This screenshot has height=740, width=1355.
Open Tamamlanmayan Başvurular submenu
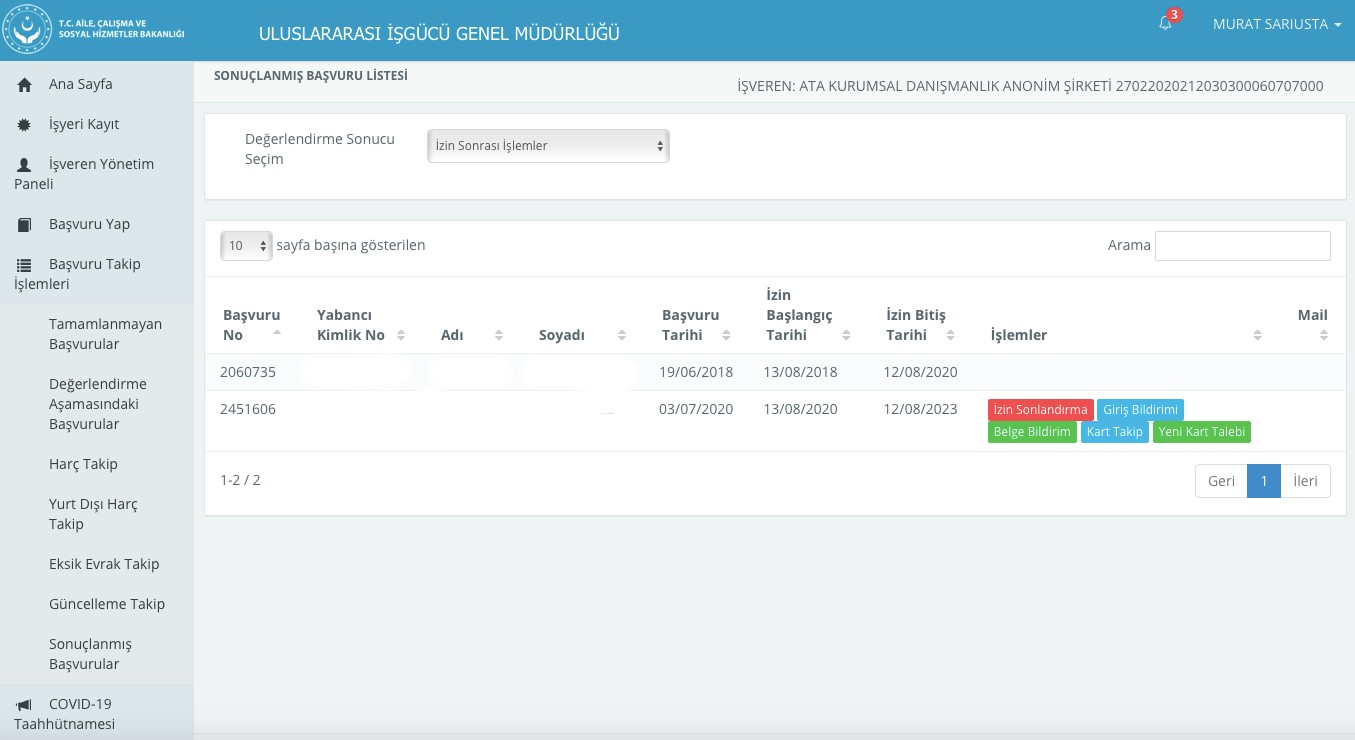[x=105, y=334]
